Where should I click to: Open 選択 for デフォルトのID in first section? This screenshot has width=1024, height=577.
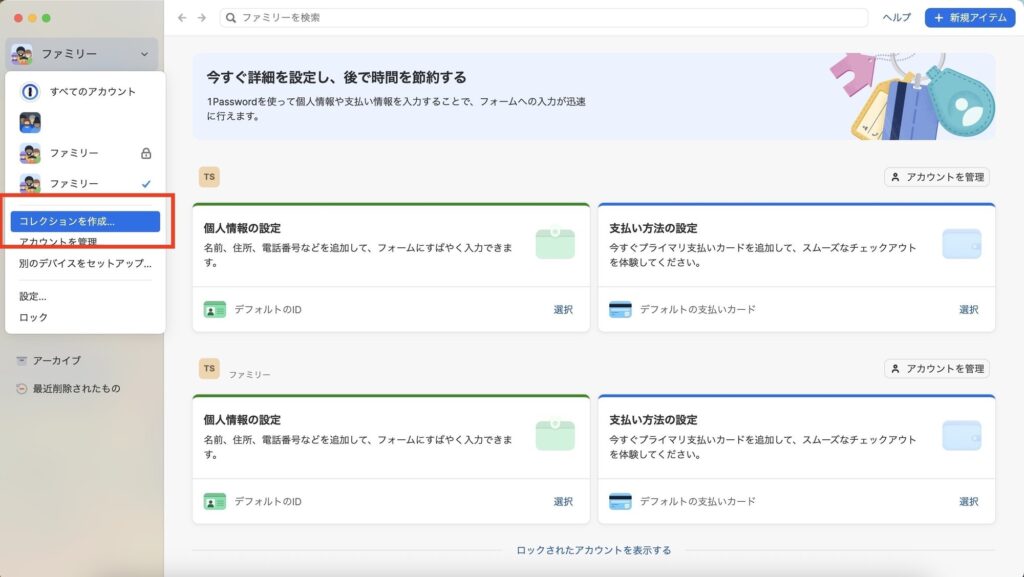563,310
